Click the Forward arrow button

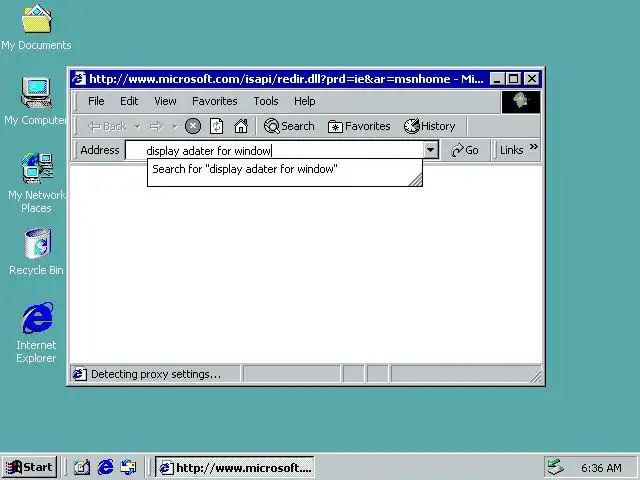click(156, 127)
